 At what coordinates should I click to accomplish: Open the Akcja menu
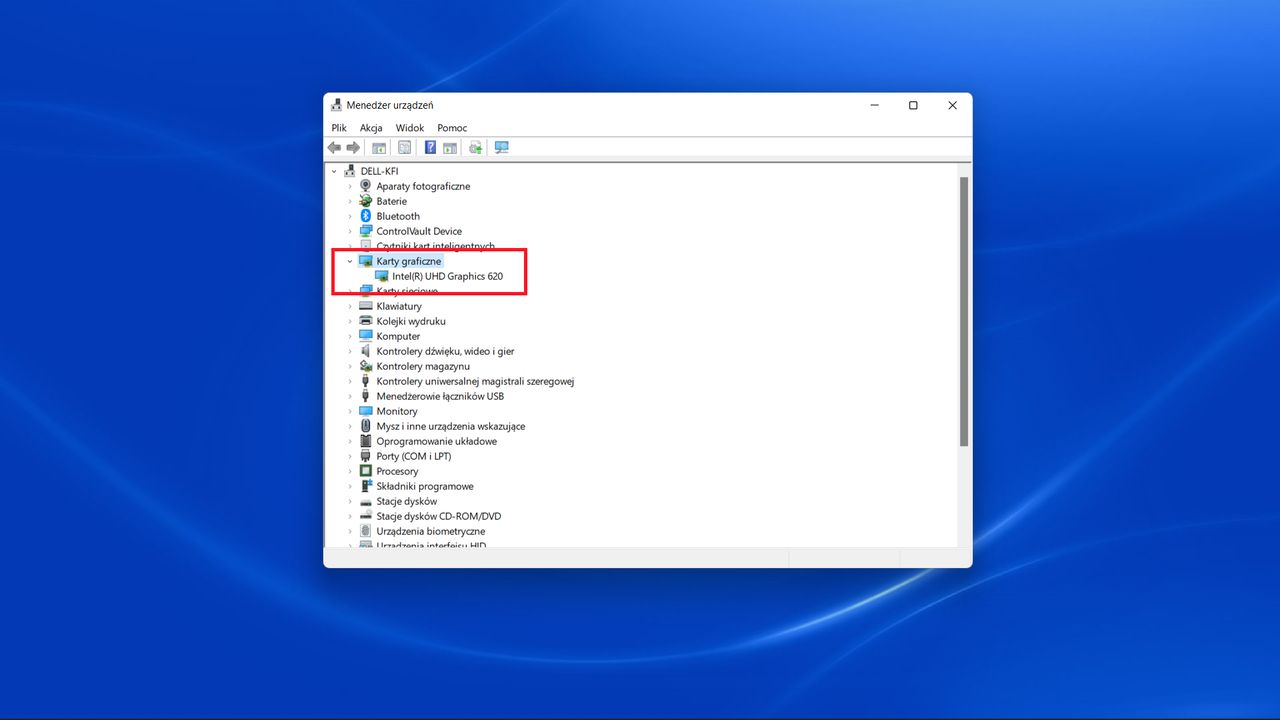coord(370,127)
